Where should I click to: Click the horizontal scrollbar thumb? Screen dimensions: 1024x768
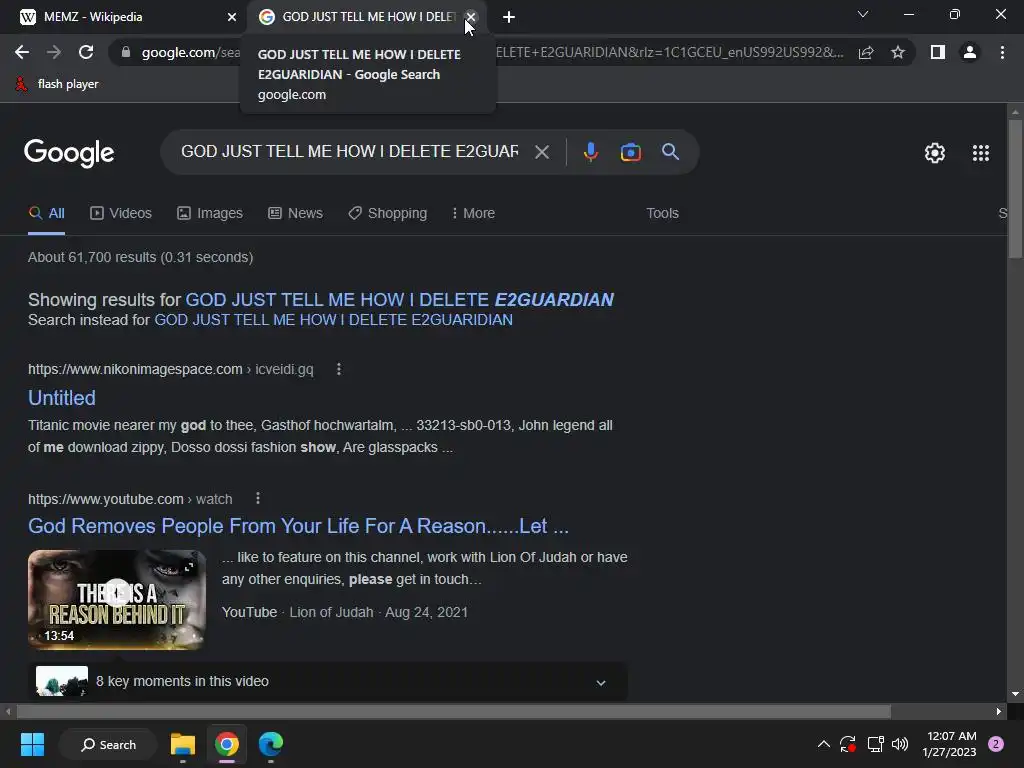[454, 711]
